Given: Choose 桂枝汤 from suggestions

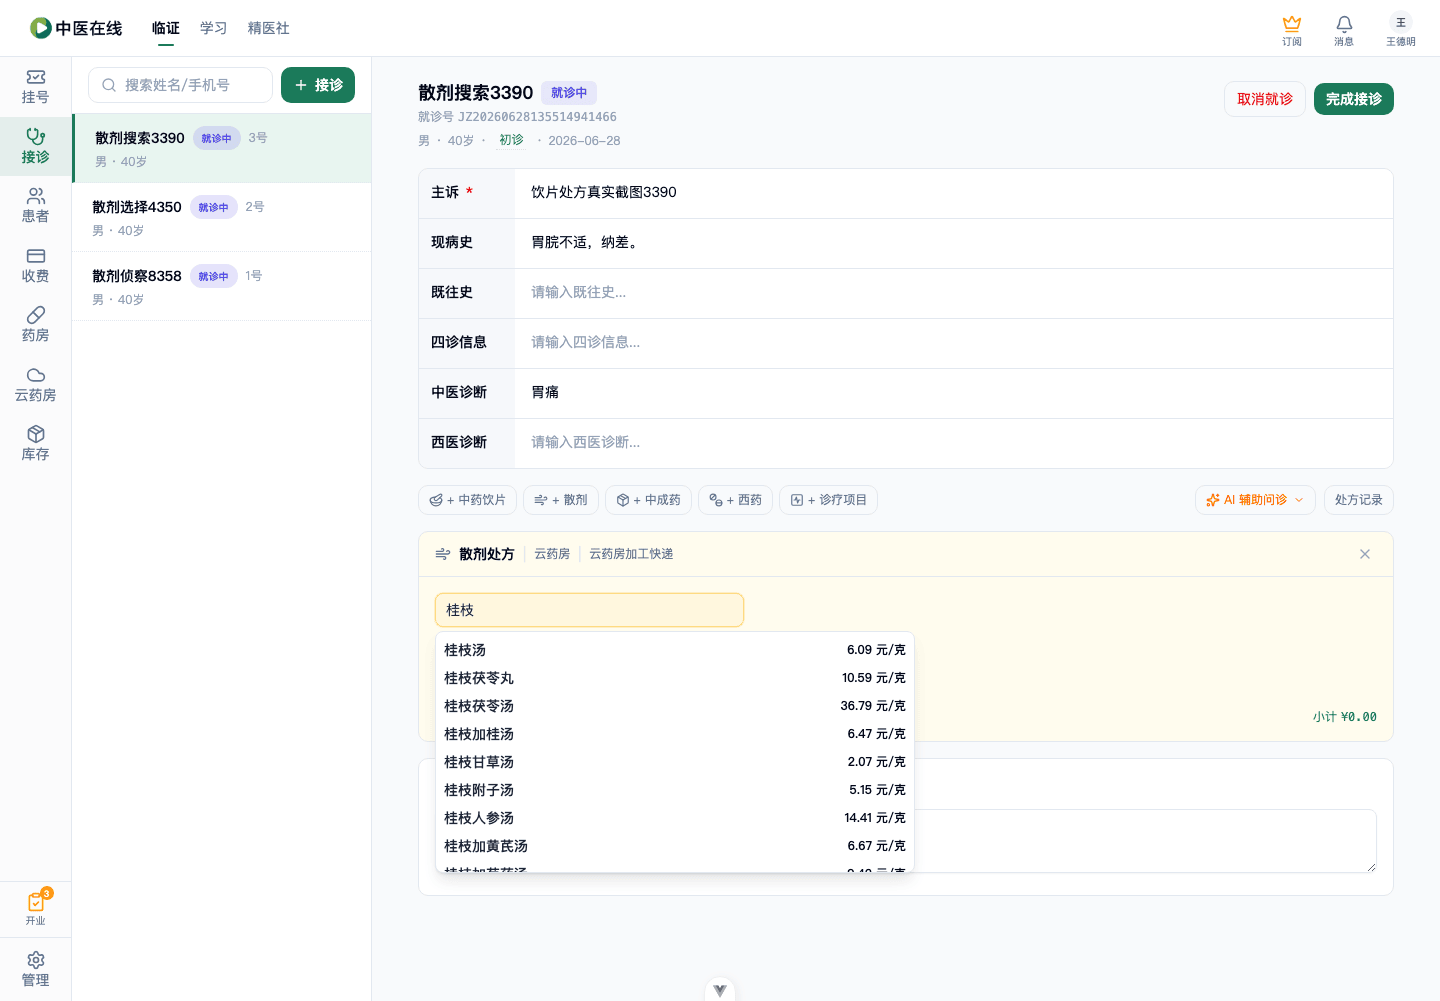Looking at the screenshot, I should (675, 650).
